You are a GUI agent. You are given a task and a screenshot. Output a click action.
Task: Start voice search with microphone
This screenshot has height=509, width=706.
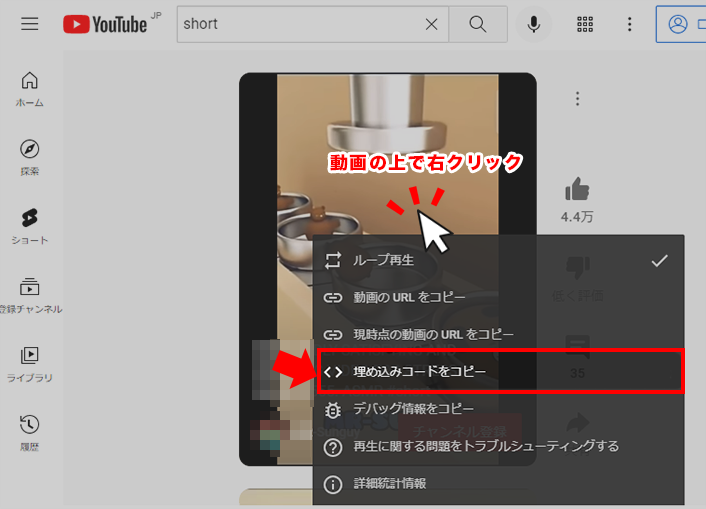(534, 24)
